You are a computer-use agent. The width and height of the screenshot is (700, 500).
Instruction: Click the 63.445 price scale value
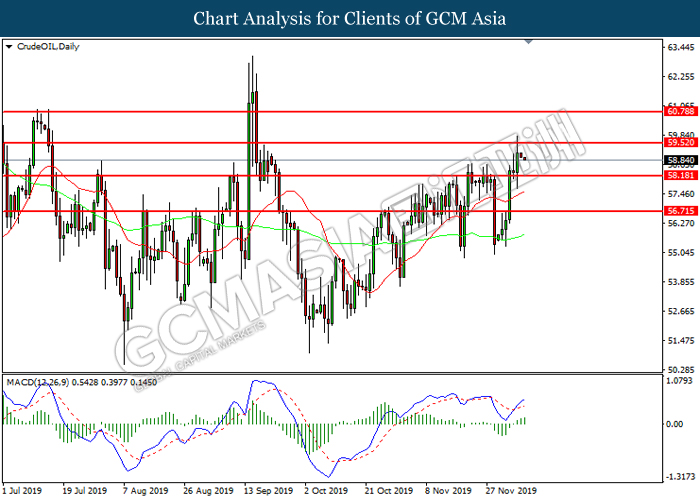click(681, 47)
